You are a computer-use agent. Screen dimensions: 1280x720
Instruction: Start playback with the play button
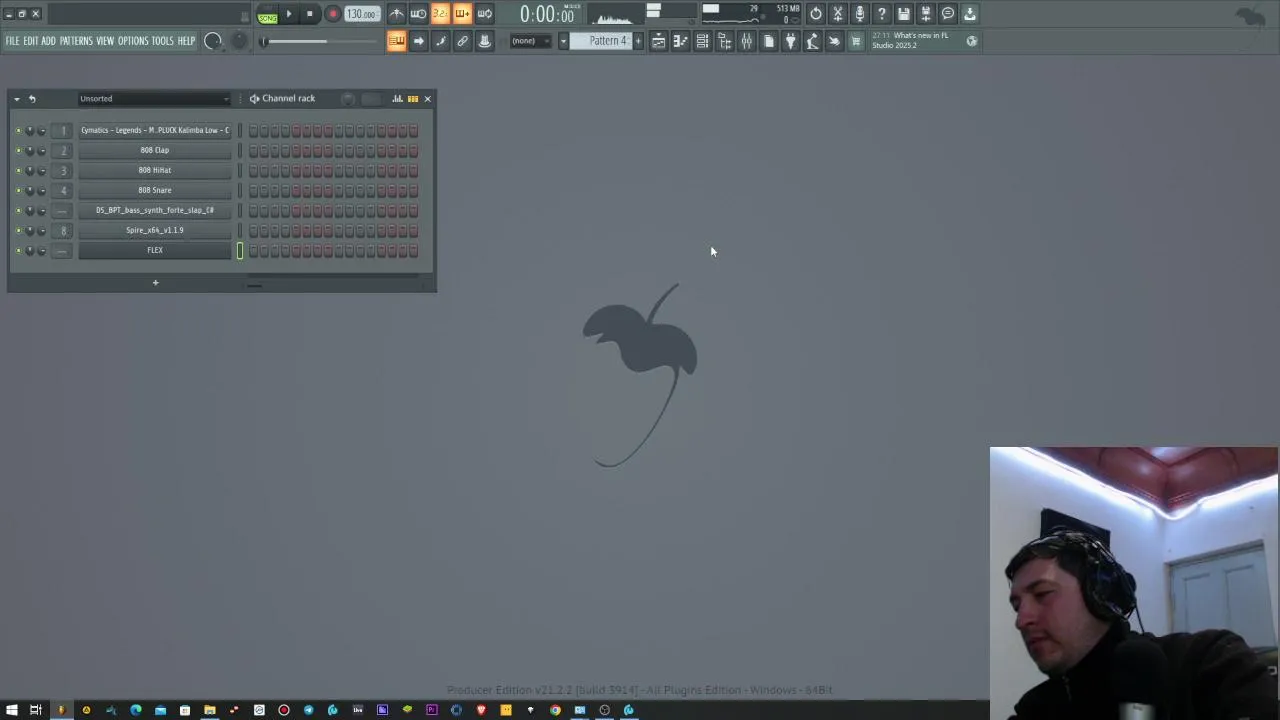[x=289, y=14]
